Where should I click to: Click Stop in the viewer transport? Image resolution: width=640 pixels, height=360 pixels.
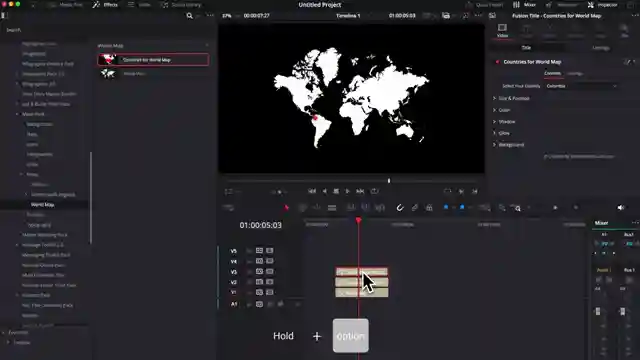click(x=336, y=191)
